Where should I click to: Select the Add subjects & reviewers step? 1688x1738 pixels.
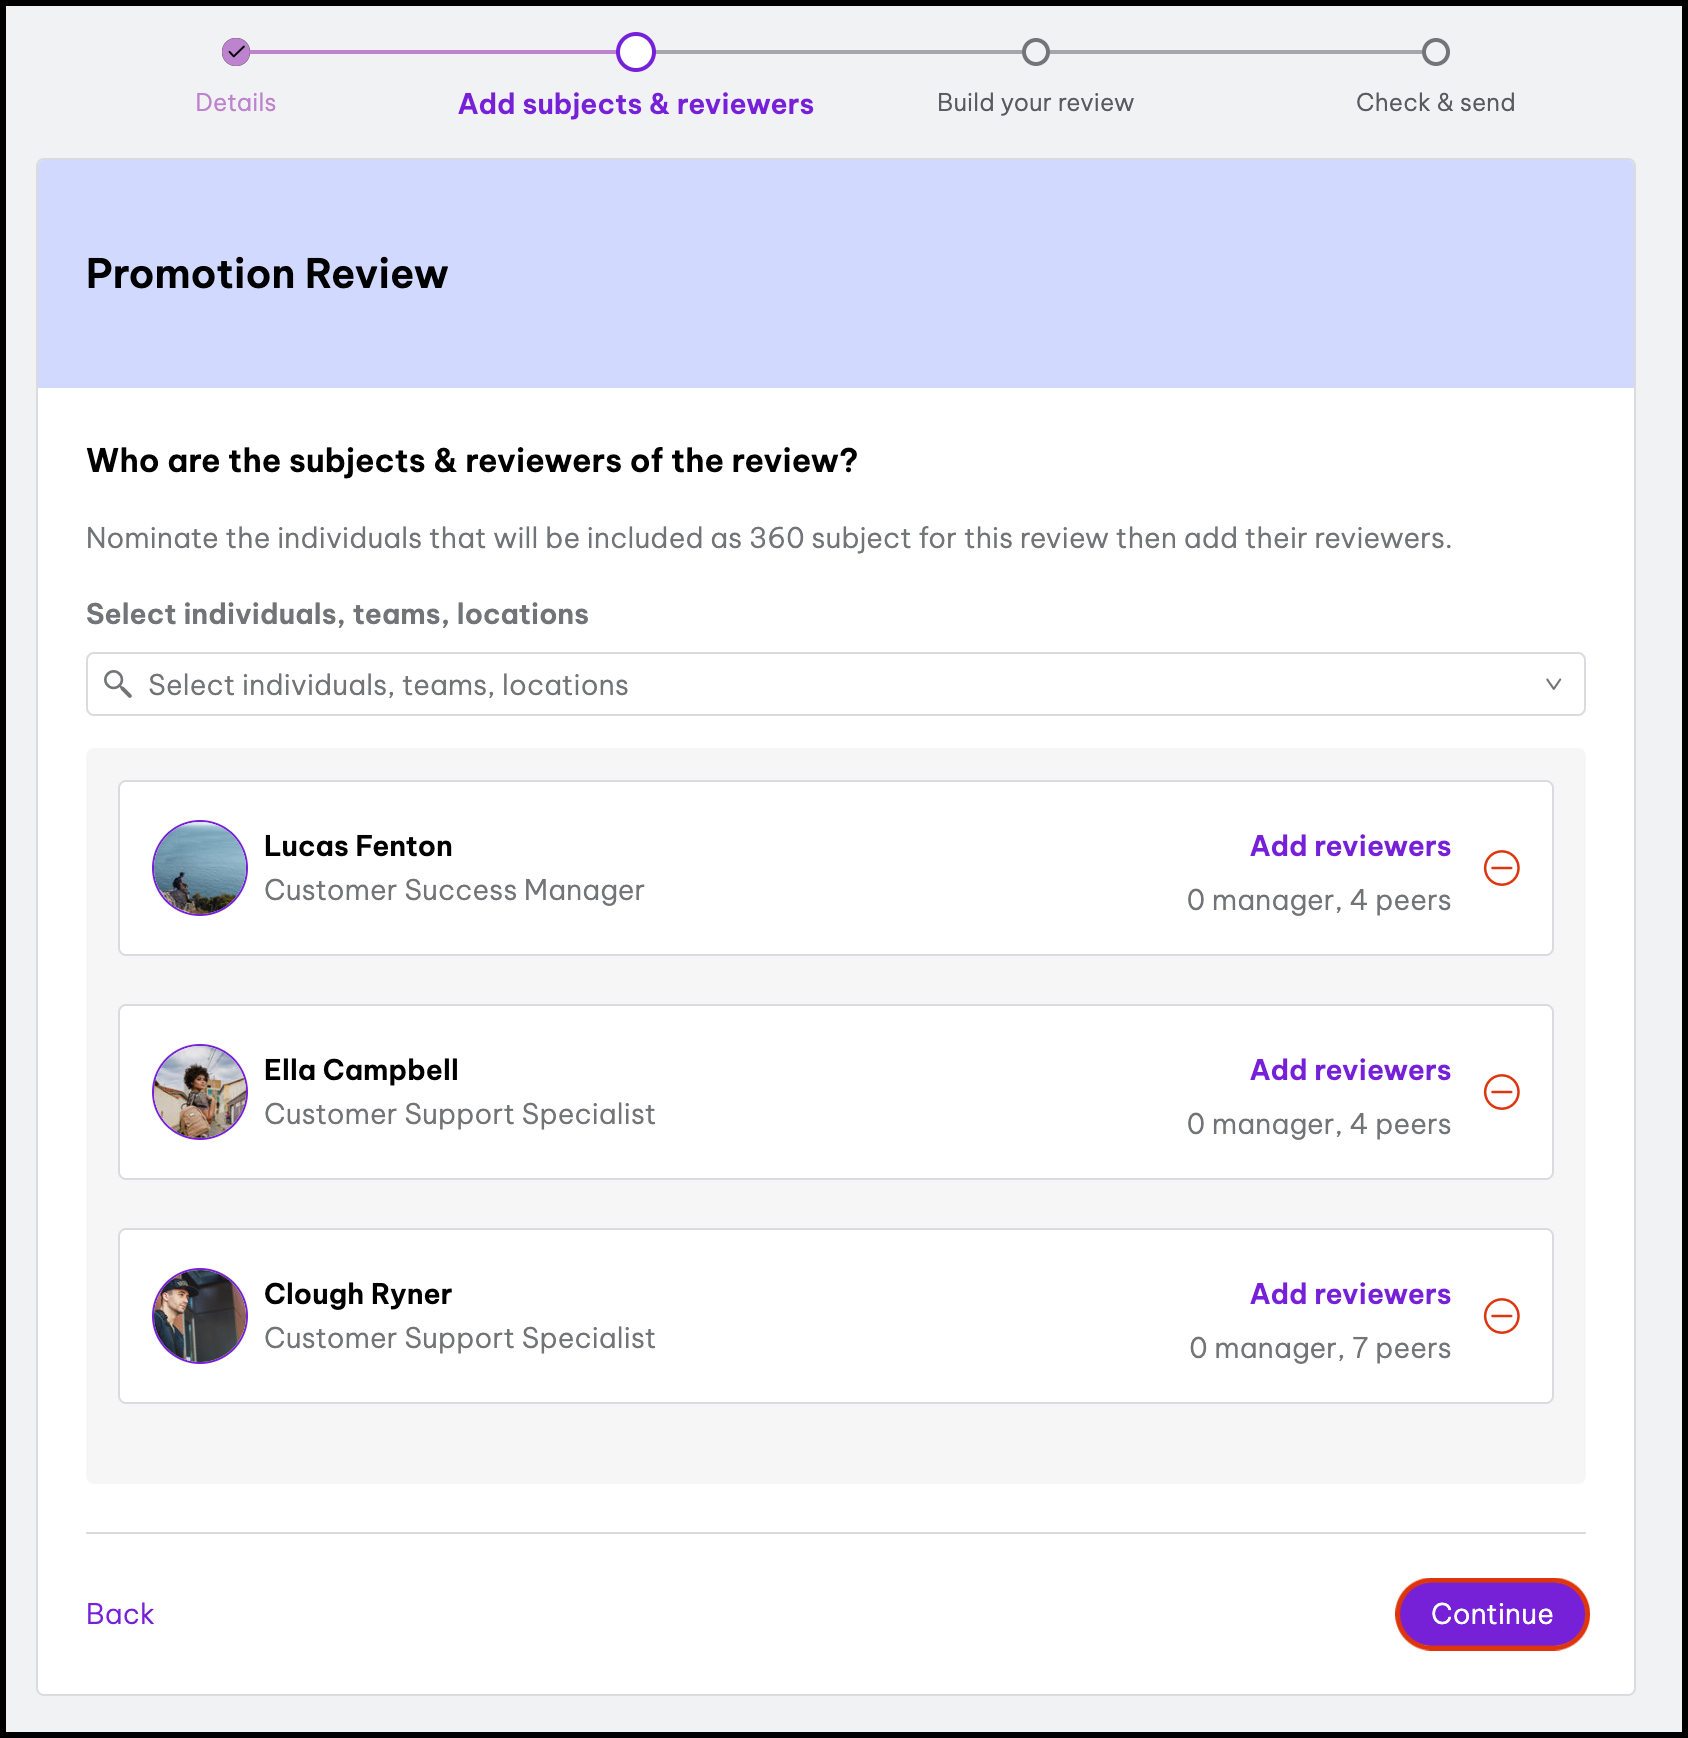(636, 104)
